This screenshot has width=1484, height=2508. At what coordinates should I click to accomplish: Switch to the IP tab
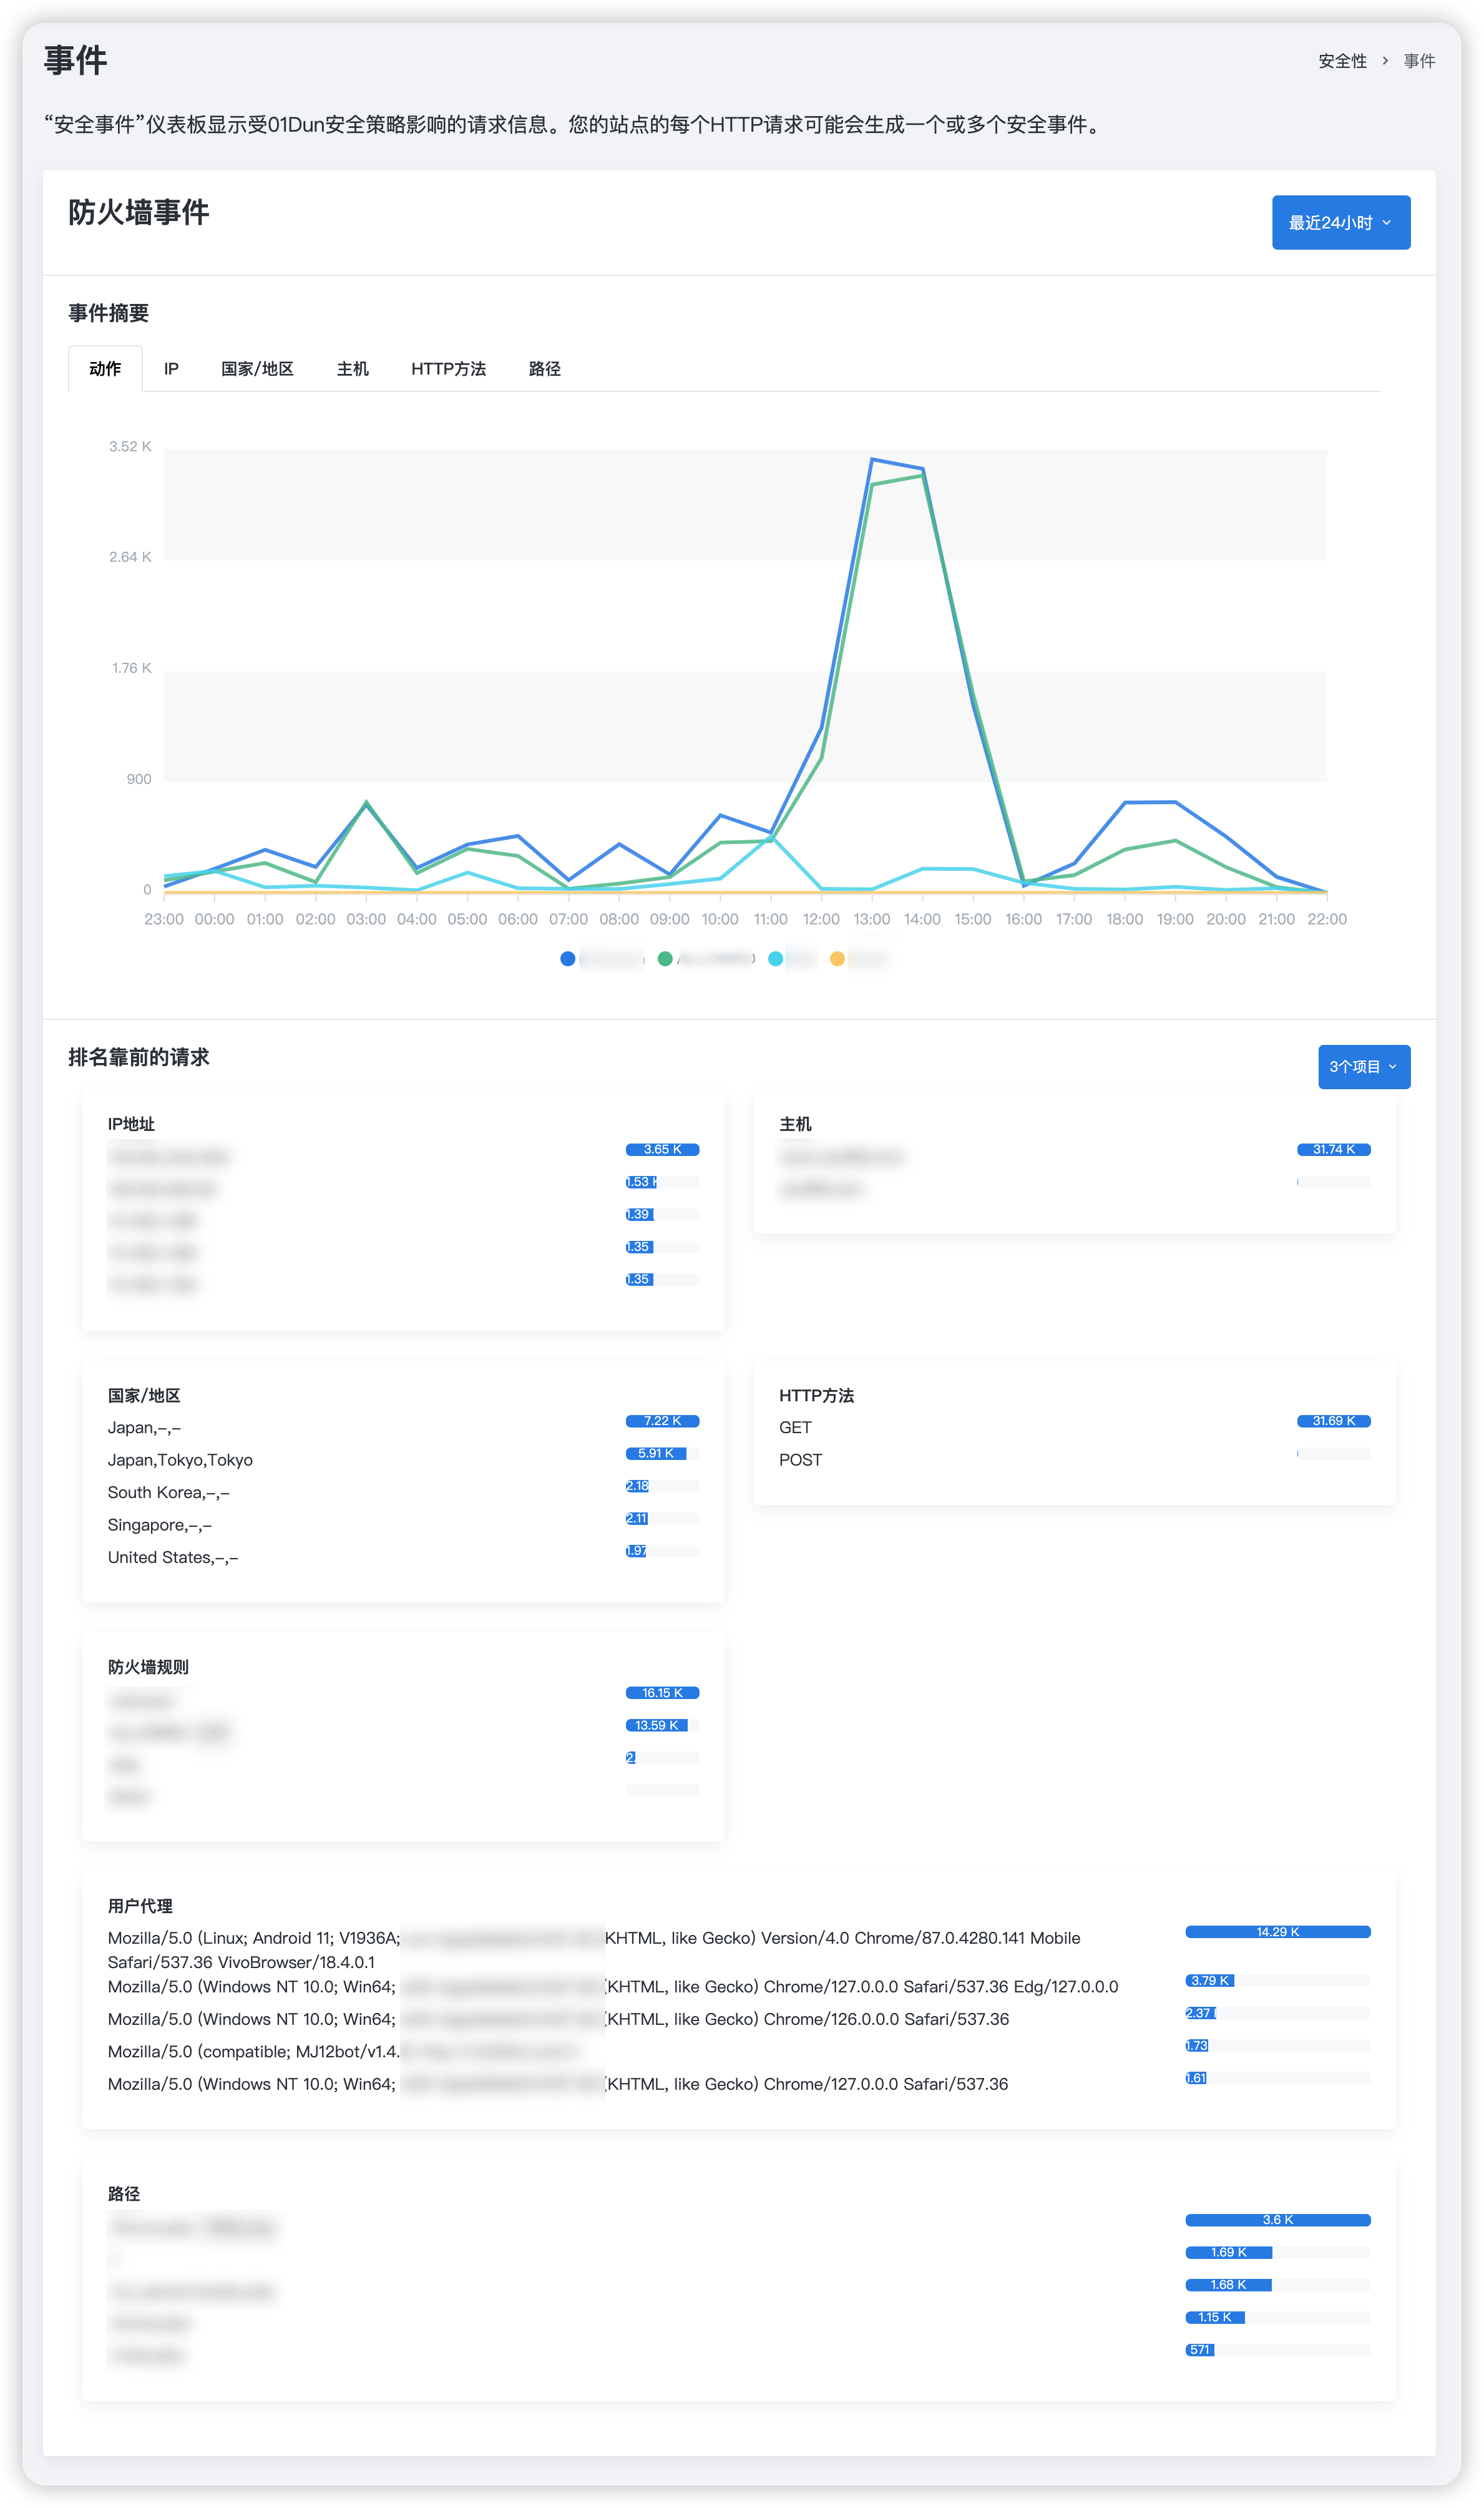171,369
